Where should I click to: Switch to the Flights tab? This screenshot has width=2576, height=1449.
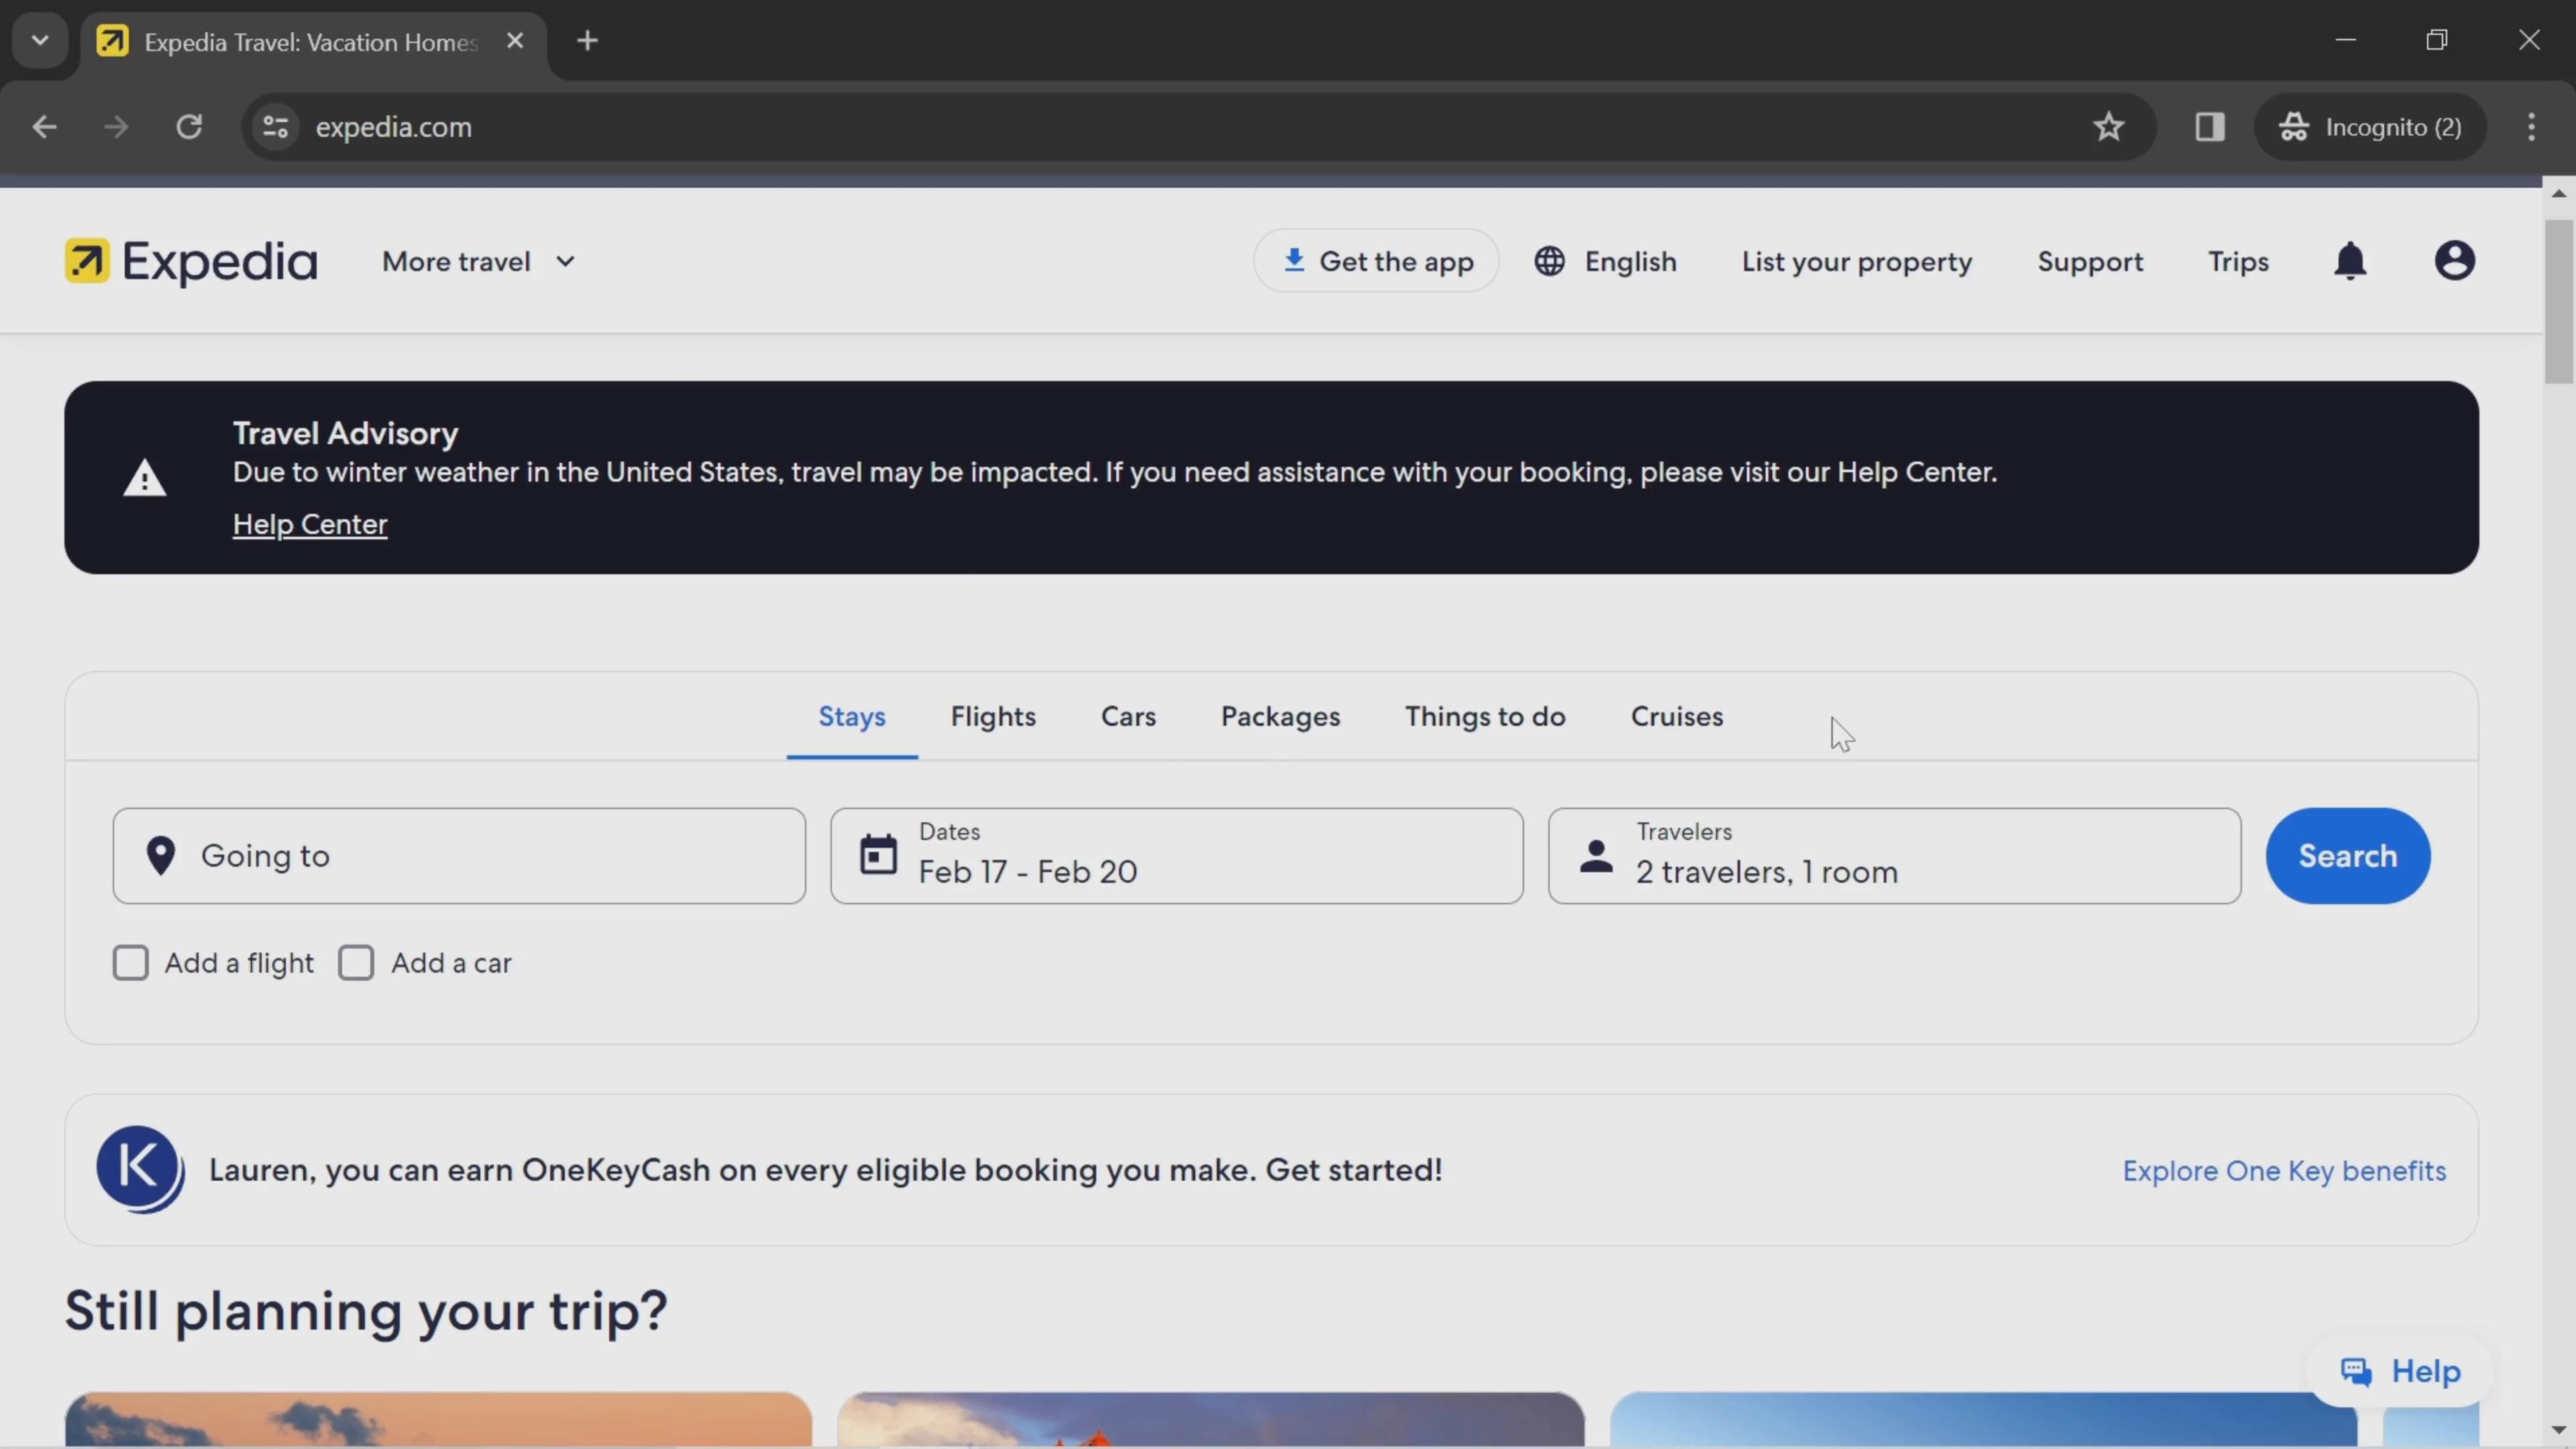click(993, 714)
